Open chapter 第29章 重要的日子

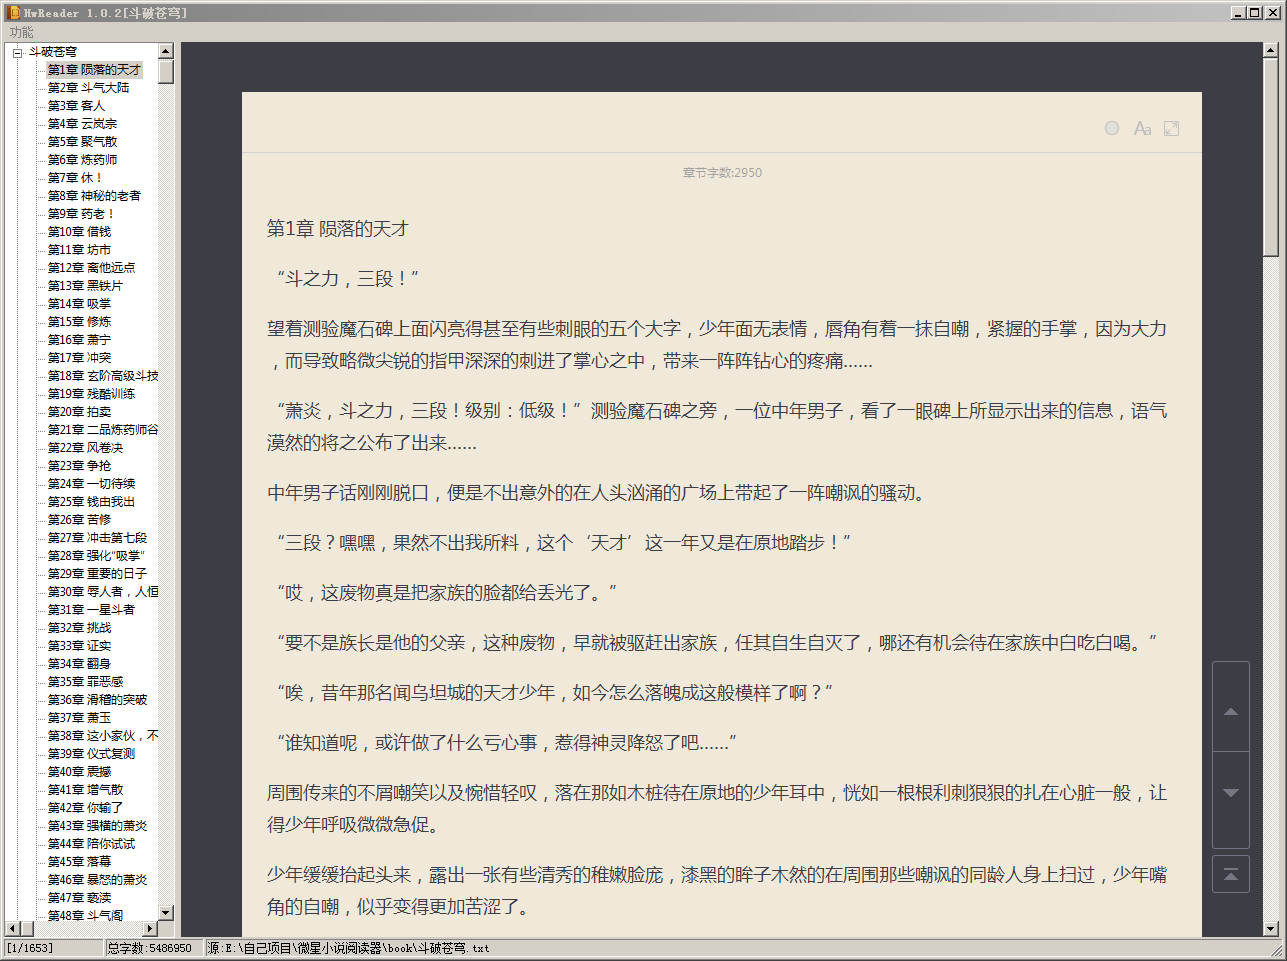pos(97,574)
